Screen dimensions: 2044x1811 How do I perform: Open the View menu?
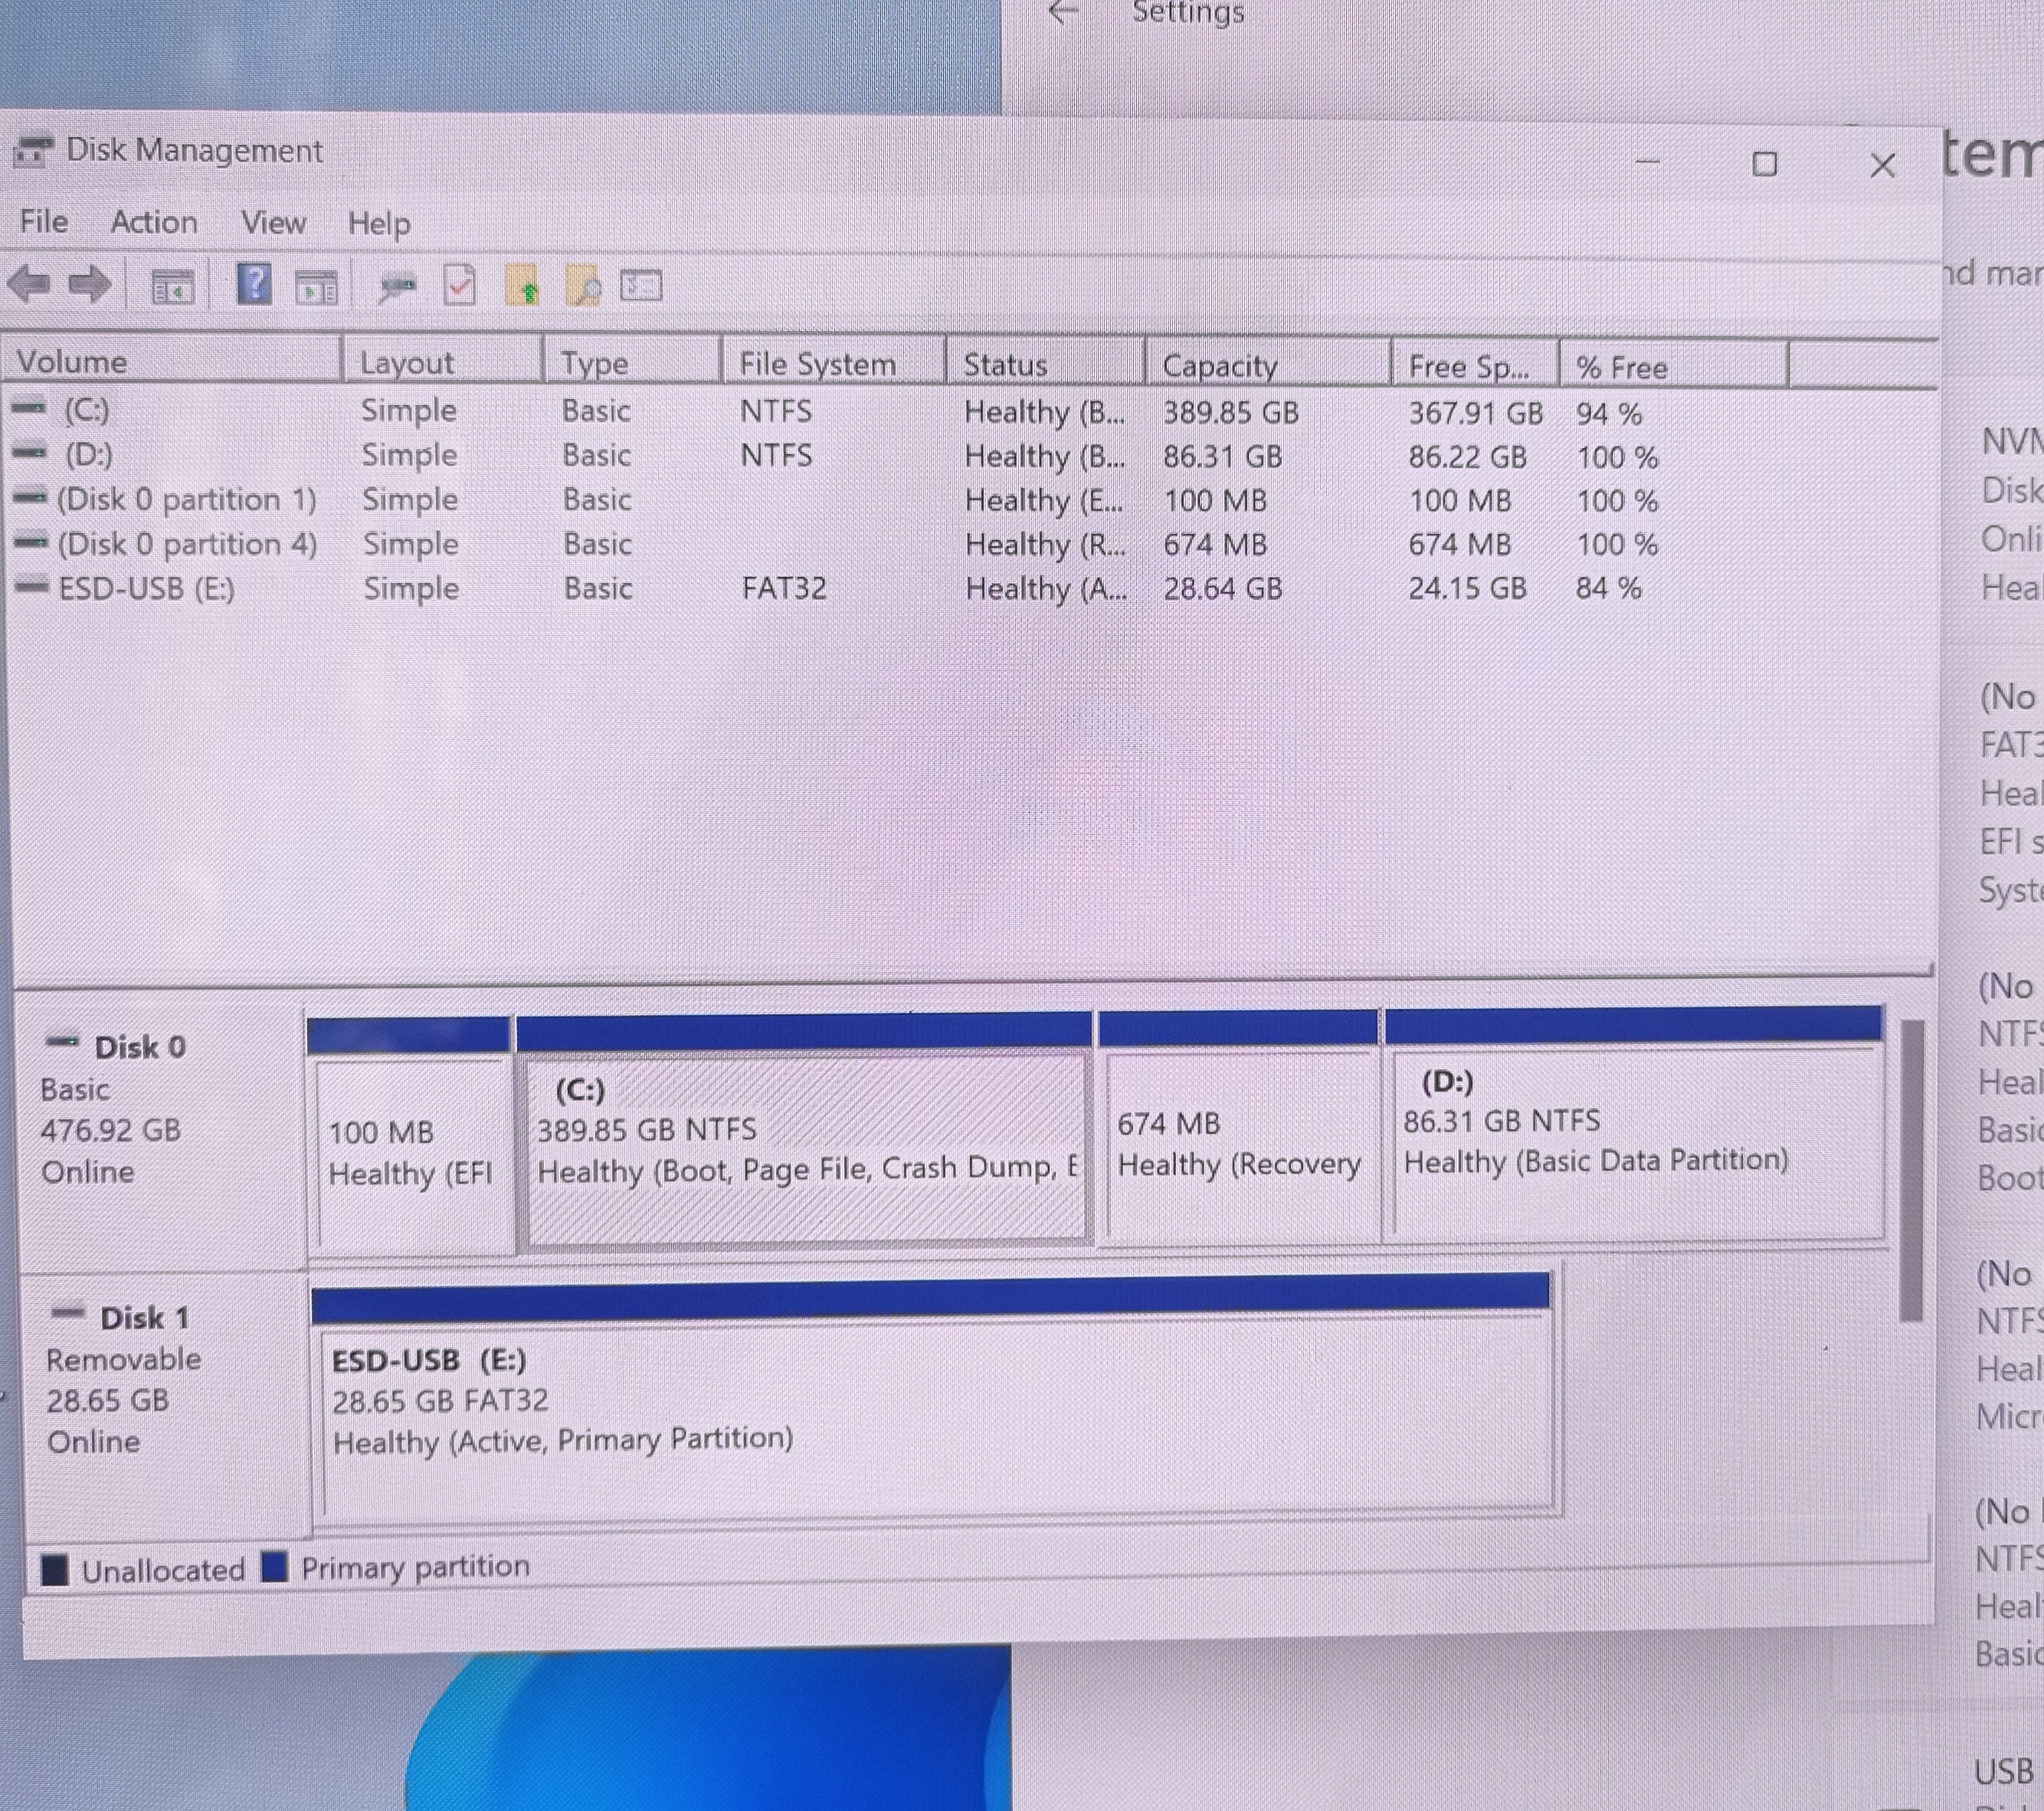coord(273,222)
